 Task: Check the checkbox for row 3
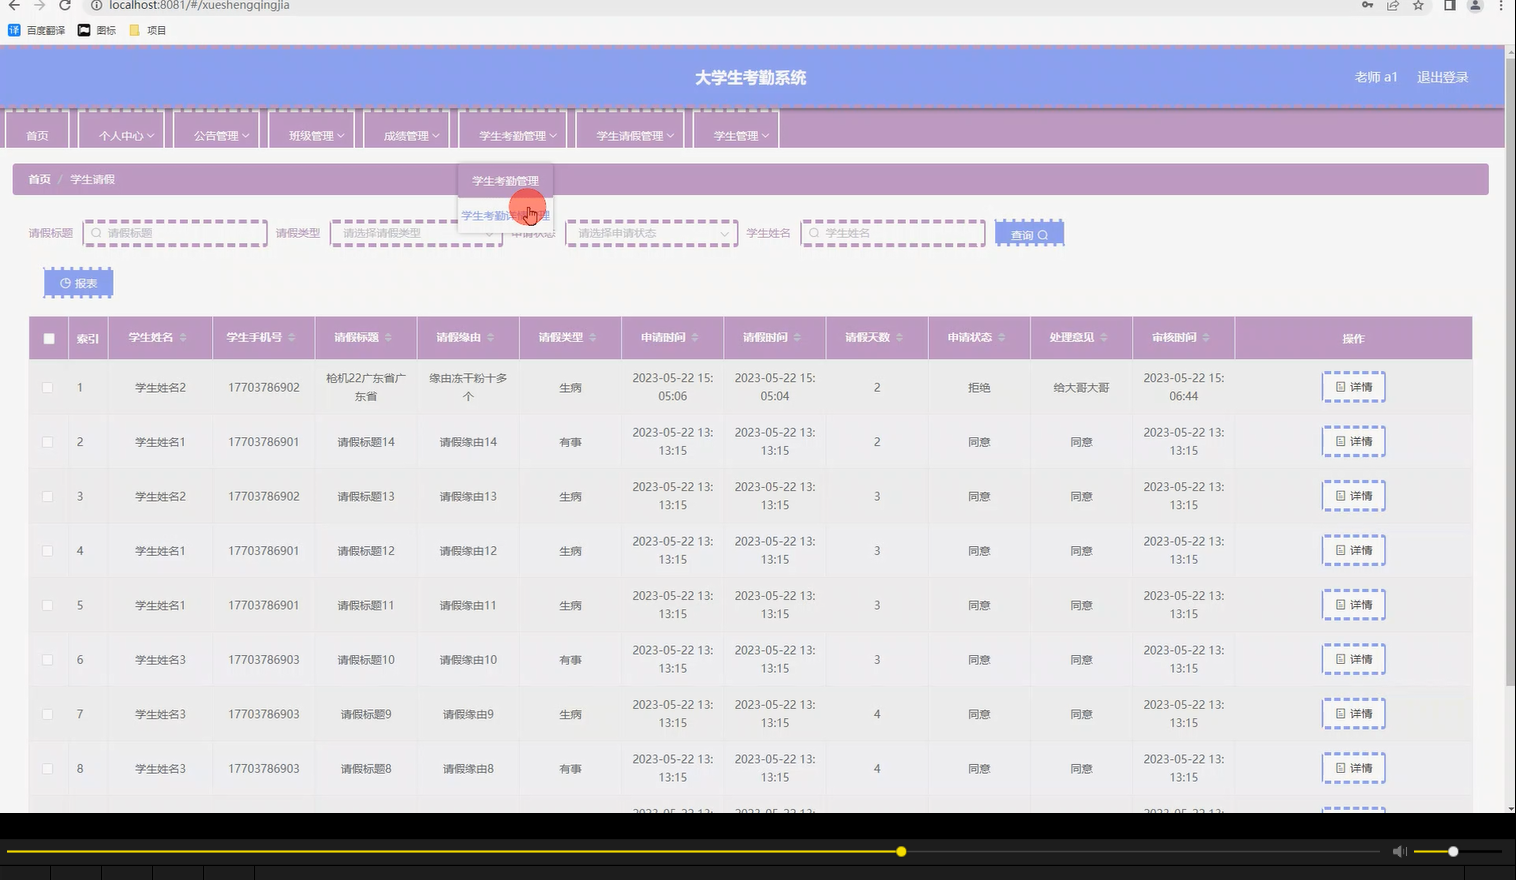47,496
